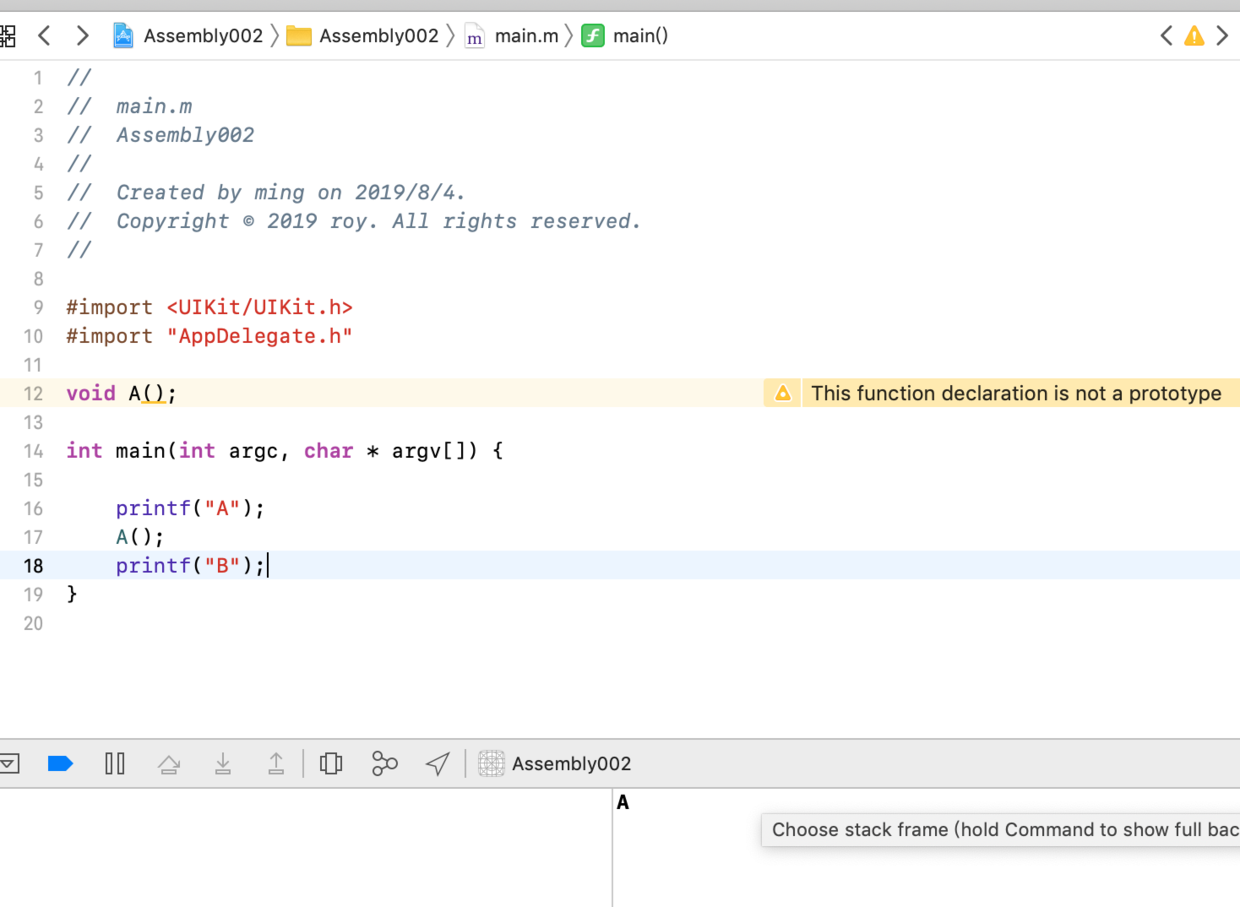Image resolution: width=1240 pixels, height=907 pixels.
Task: Open 'This function declaration is not a prototype' warning
Action: [1016, 393]
